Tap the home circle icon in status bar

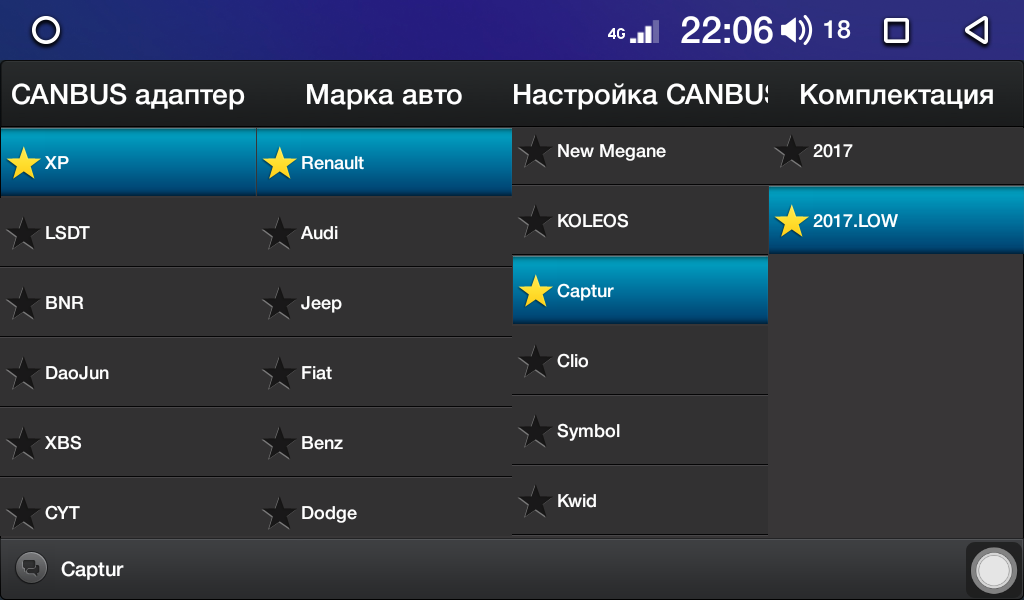pos(46,31)
